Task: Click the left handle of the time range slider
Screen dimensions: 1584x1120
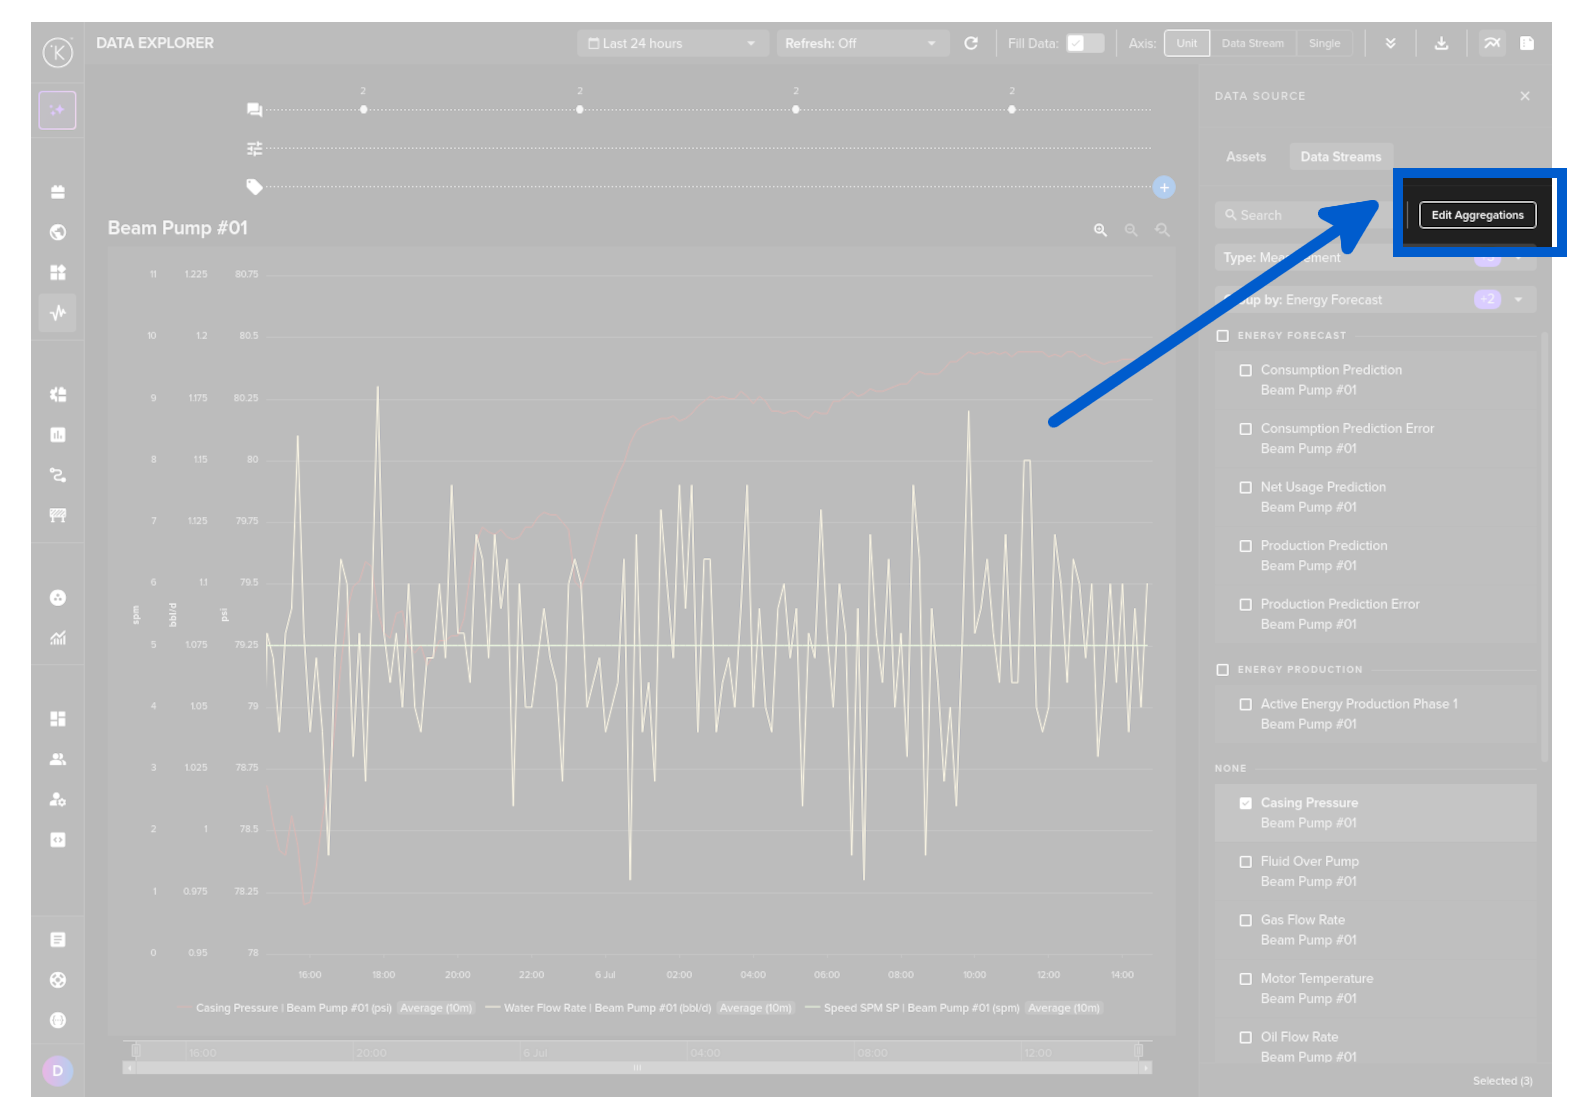Action: 136,1051
